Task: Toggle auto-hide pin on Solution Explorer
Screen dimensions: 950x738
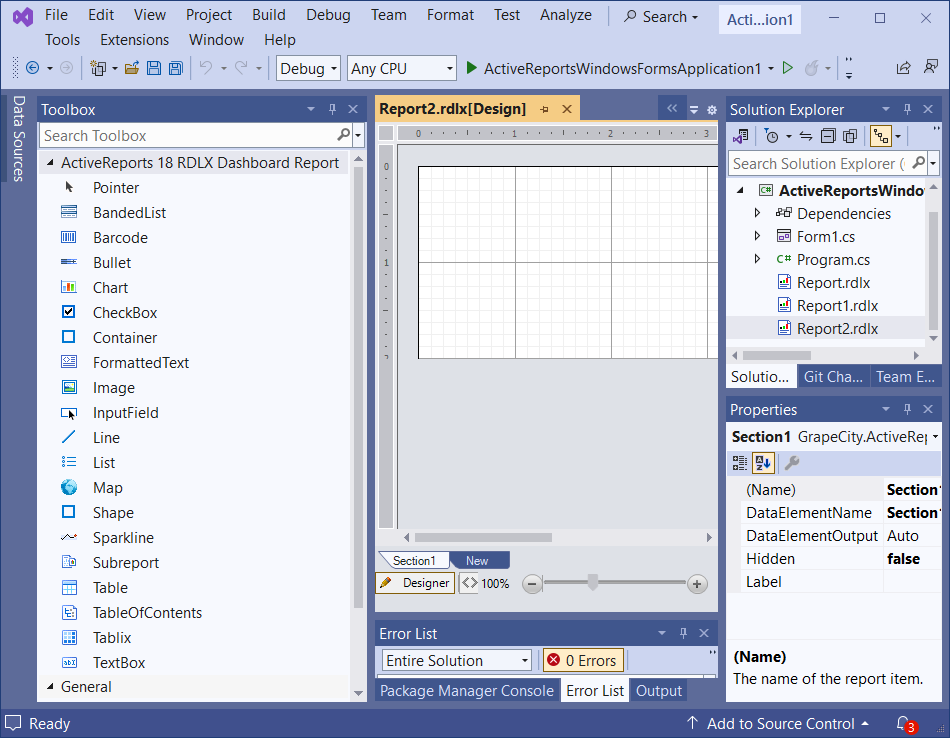Action: click(907, 109)
